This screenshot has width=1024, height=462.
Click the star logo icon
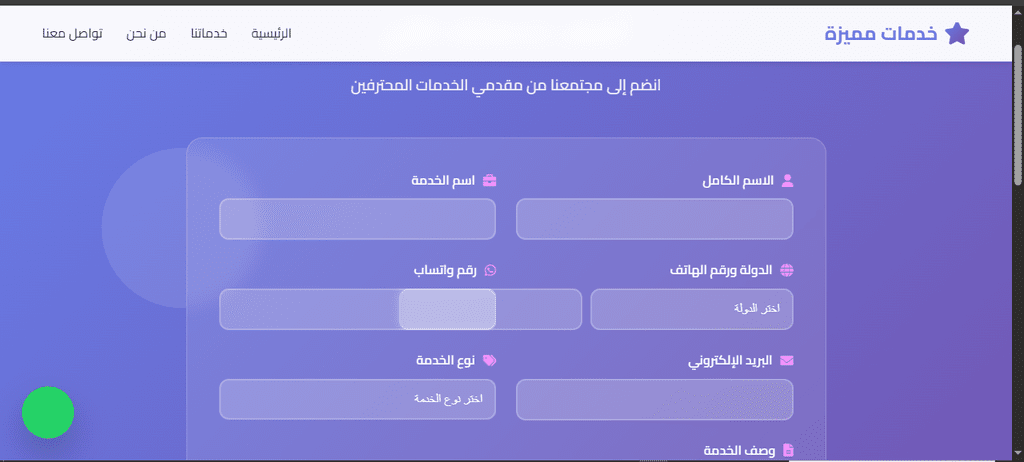(x=957, y=33)
